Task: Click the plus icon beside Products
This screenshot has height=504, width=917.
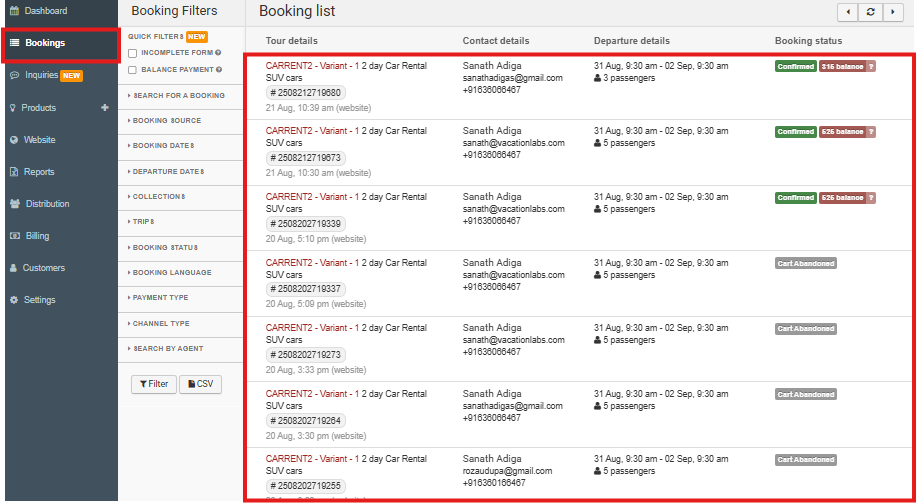Action: tap(105, 107)
